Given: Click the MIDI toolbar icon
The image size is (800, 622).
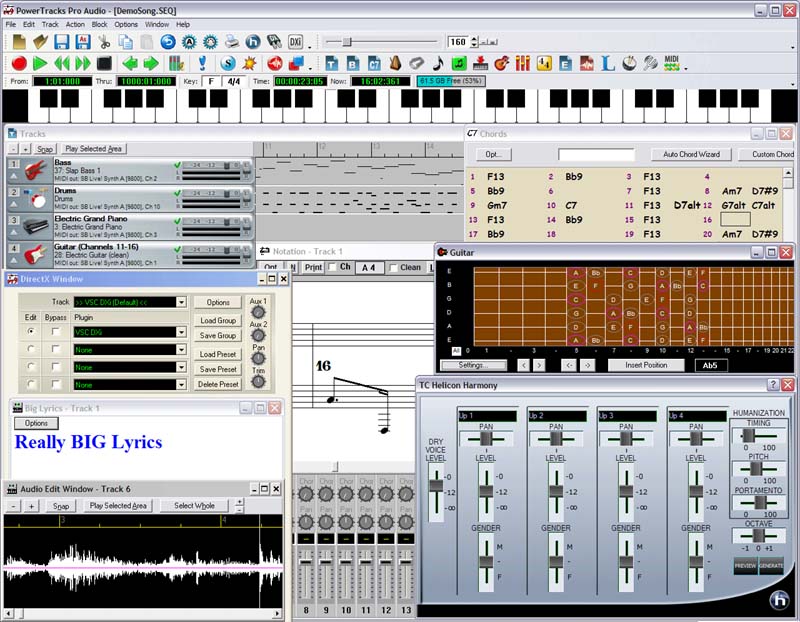Looking at the screenshot, I should (x=672, y=64).
